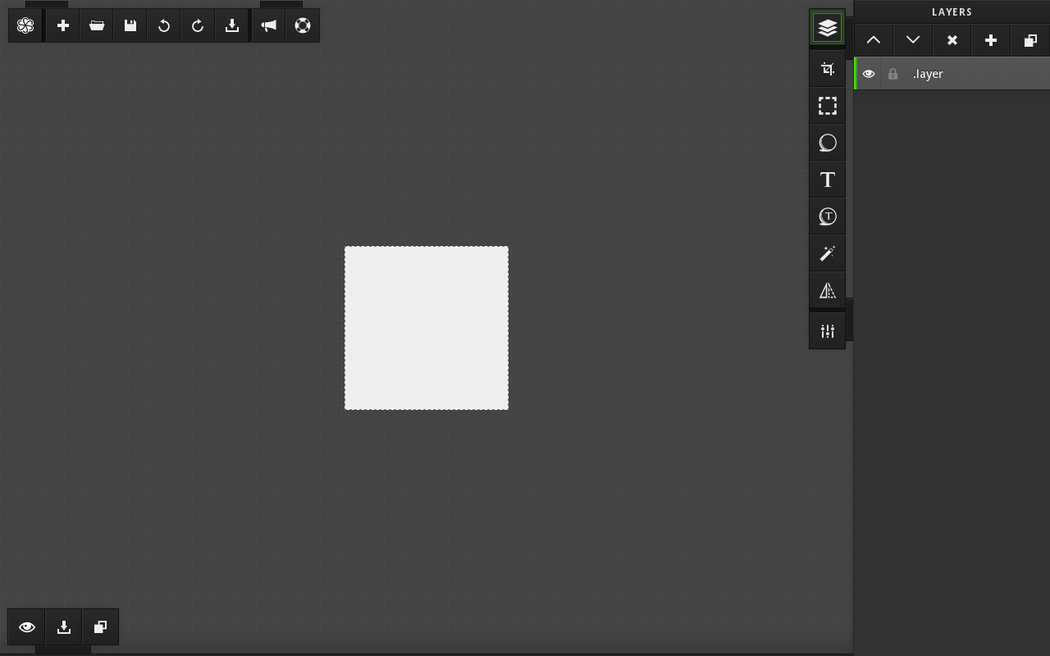Select the rectangular marquee selection tool
The image size is (1050, 656).
click(827, 106)
